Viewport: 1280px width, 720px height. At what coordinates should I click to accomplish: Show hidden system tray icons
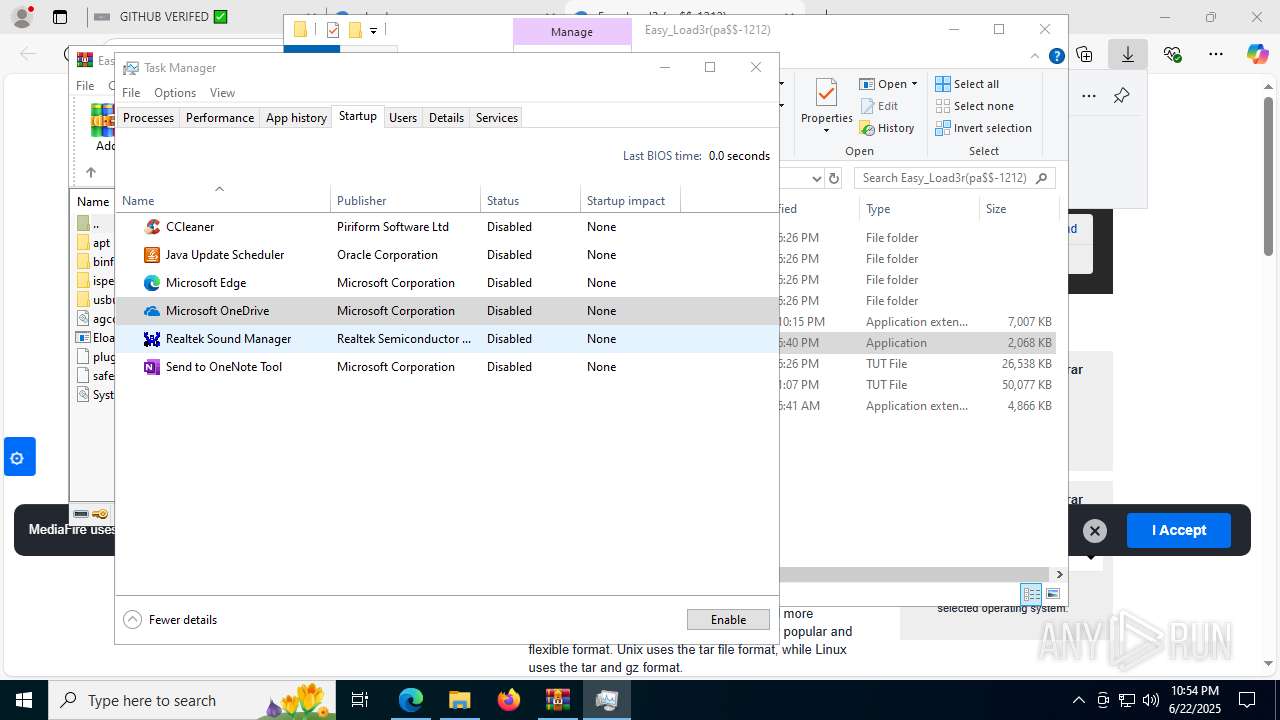click(1078, 700)
